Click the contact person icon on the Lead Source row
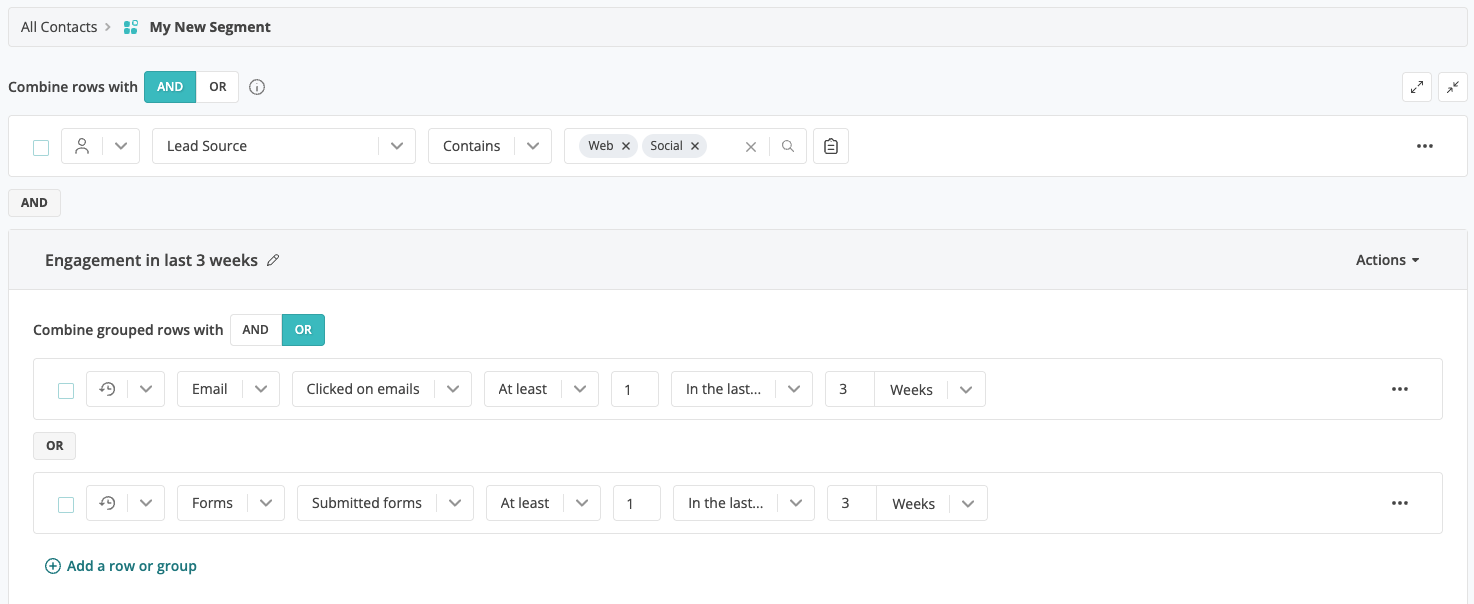Screen dimensions: 1474x604 click(x=82, y=145)
